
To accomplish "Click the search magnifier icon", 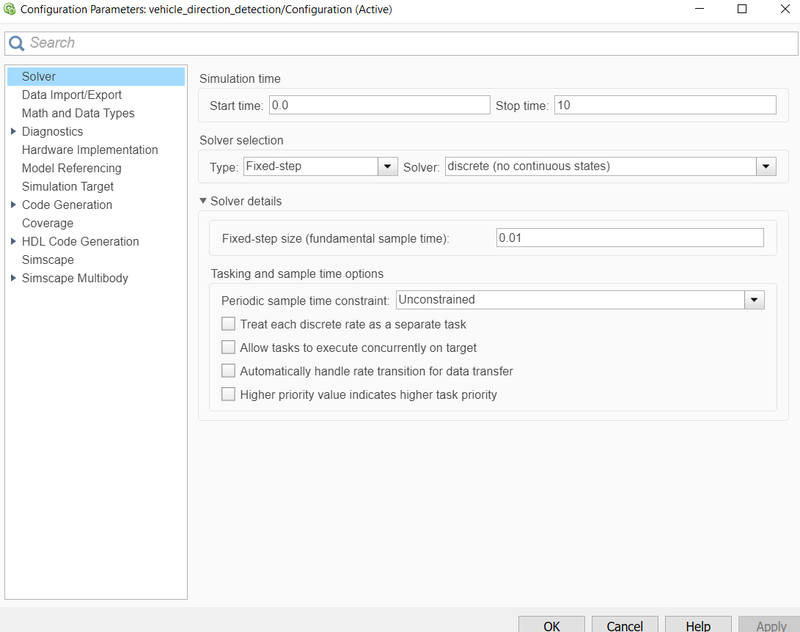I will point(16,43).
